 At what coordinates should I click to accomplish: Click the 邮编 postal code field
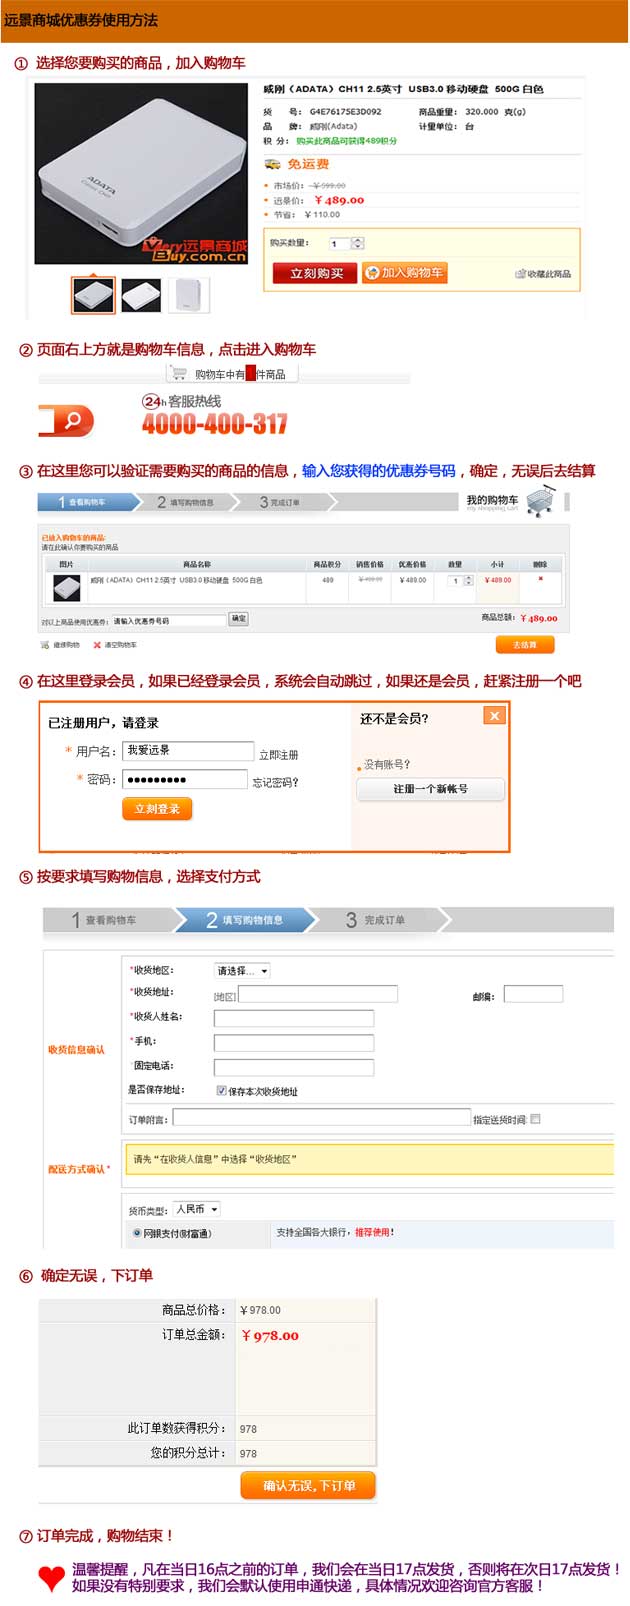[x=533, y=994]
